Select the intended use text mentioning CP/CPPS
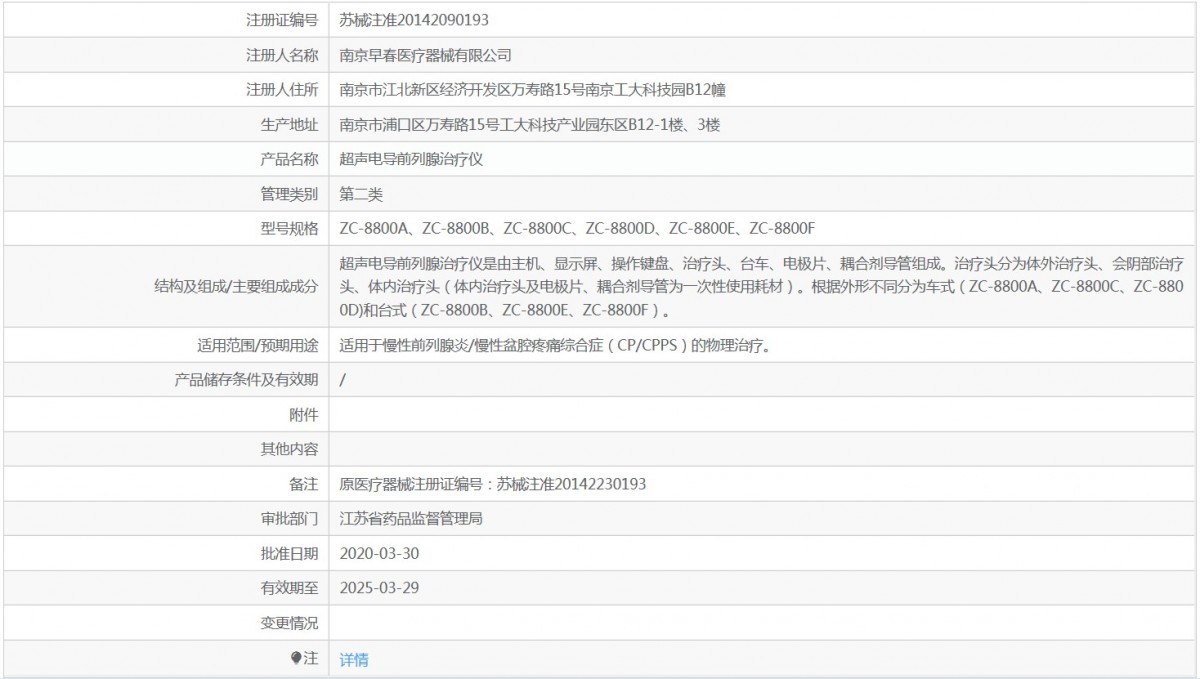Screen dimensions: 1200x679 (554, 346)
